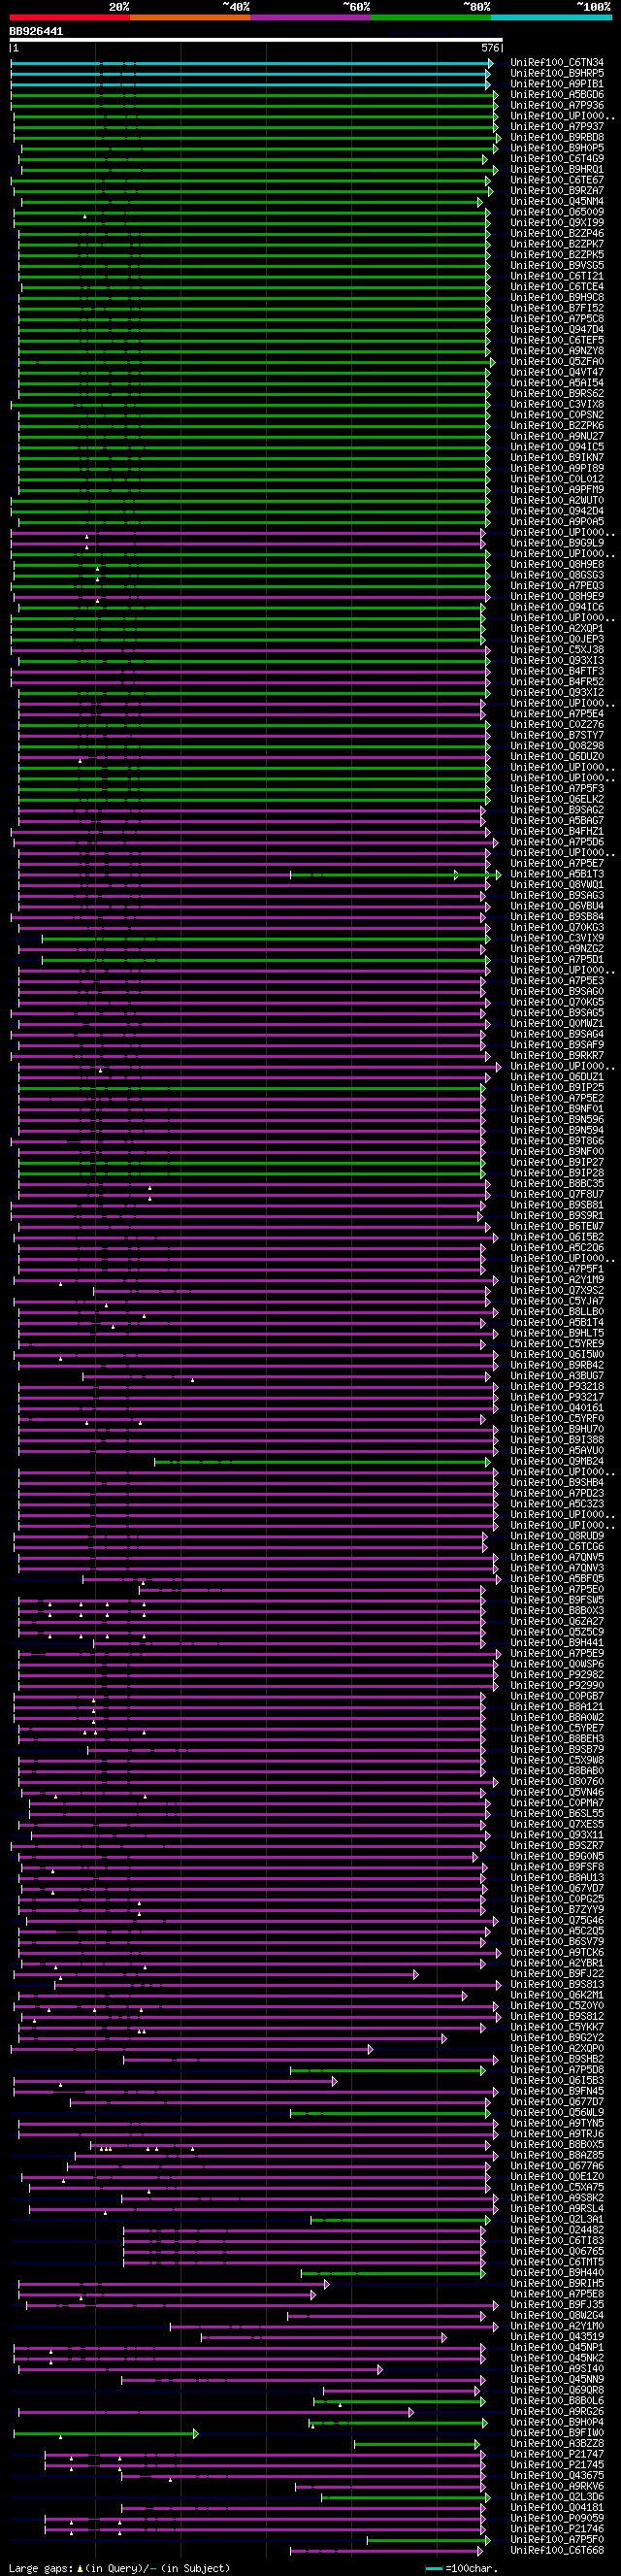Click the label UniRef100_Q40161
This screenshot has width=621, height=2576.
557,1407
